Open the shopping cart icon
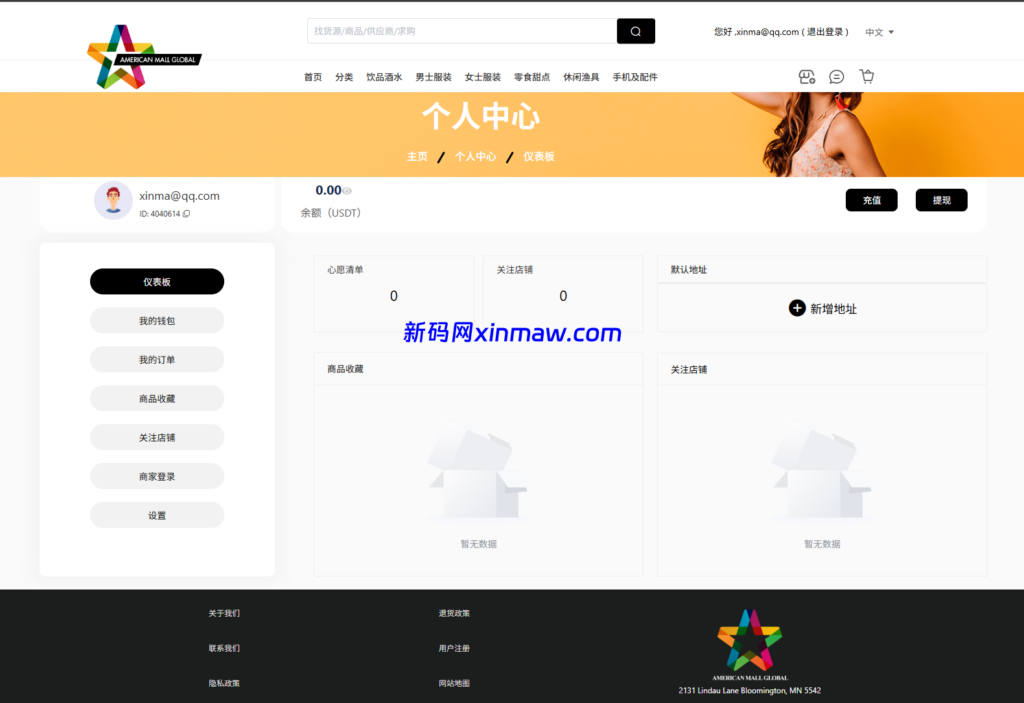 [867, 76]
